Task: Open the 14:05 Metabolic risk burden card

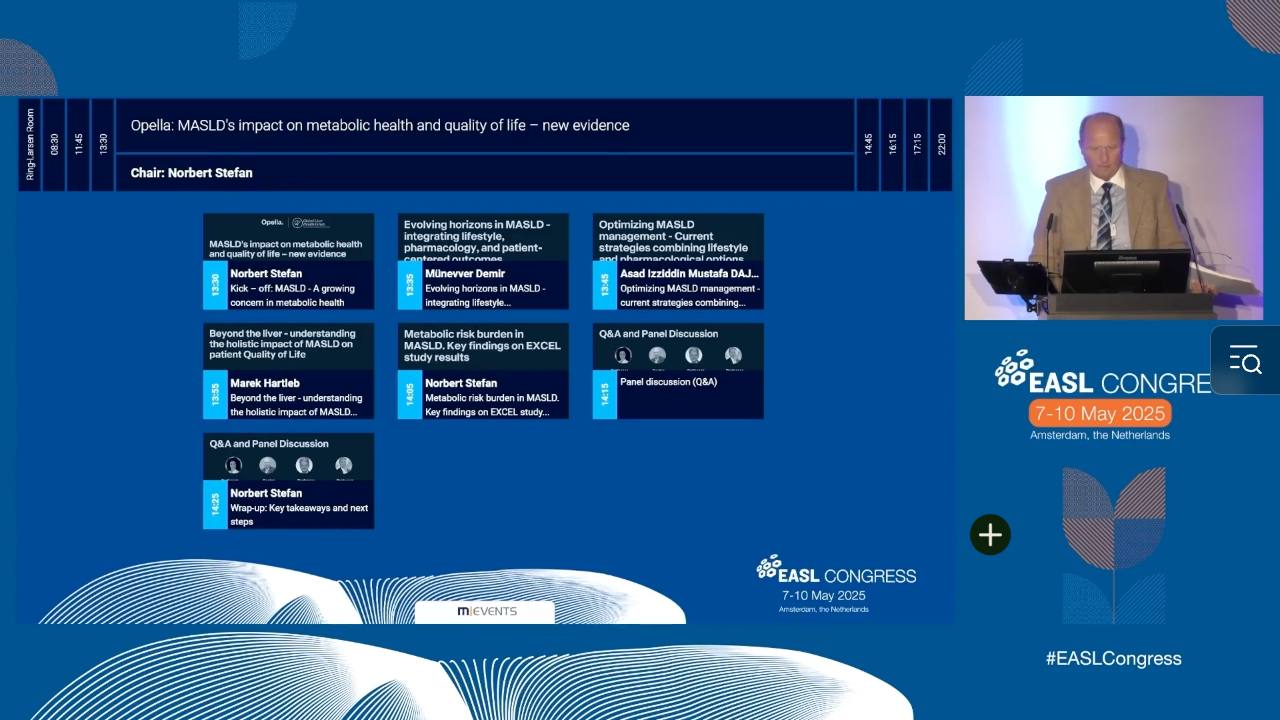Action: coord(483,371)
